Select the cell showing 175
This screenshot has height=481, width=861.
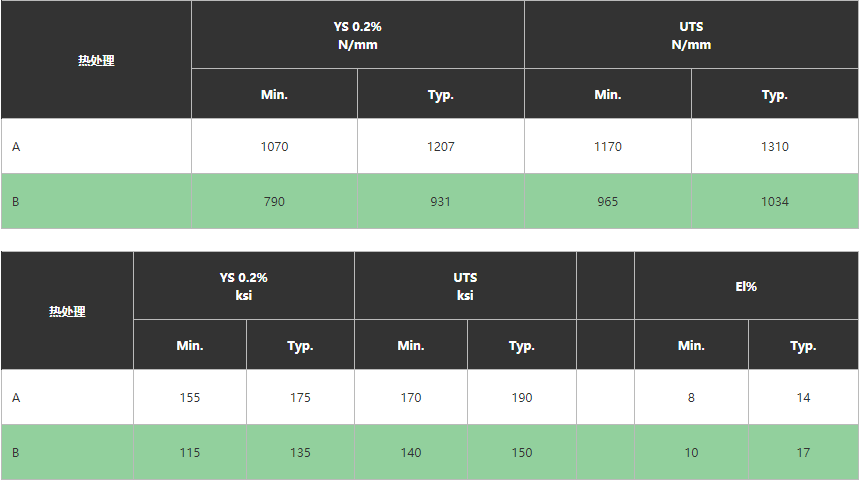click(300, 398)
